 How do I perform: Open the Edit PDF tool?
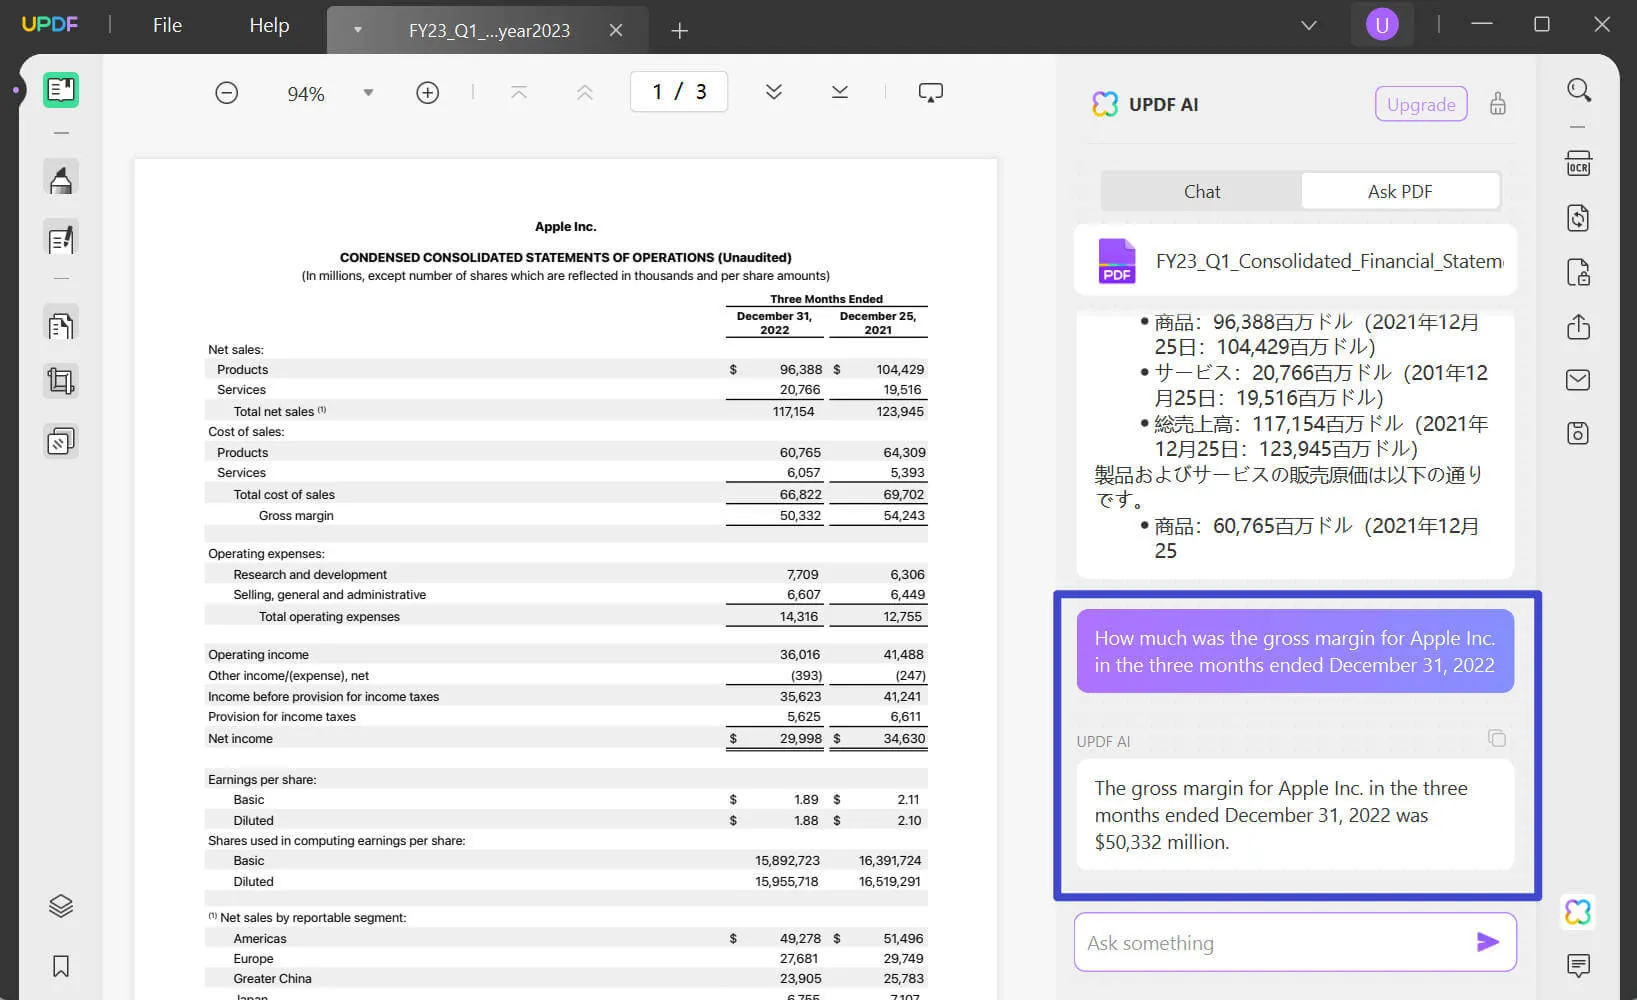pyautogui.click(x=61, y=240)
